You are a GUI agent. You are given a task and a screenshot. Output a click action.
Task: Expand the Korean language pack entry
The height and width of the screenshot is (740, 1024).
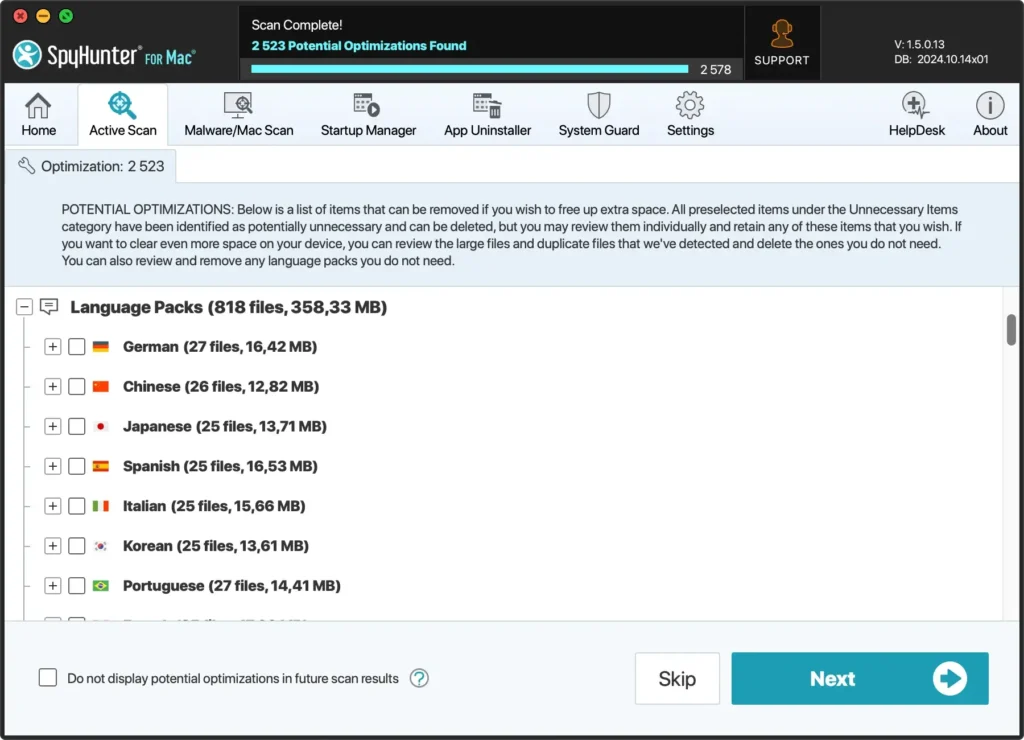pos(52,546)
